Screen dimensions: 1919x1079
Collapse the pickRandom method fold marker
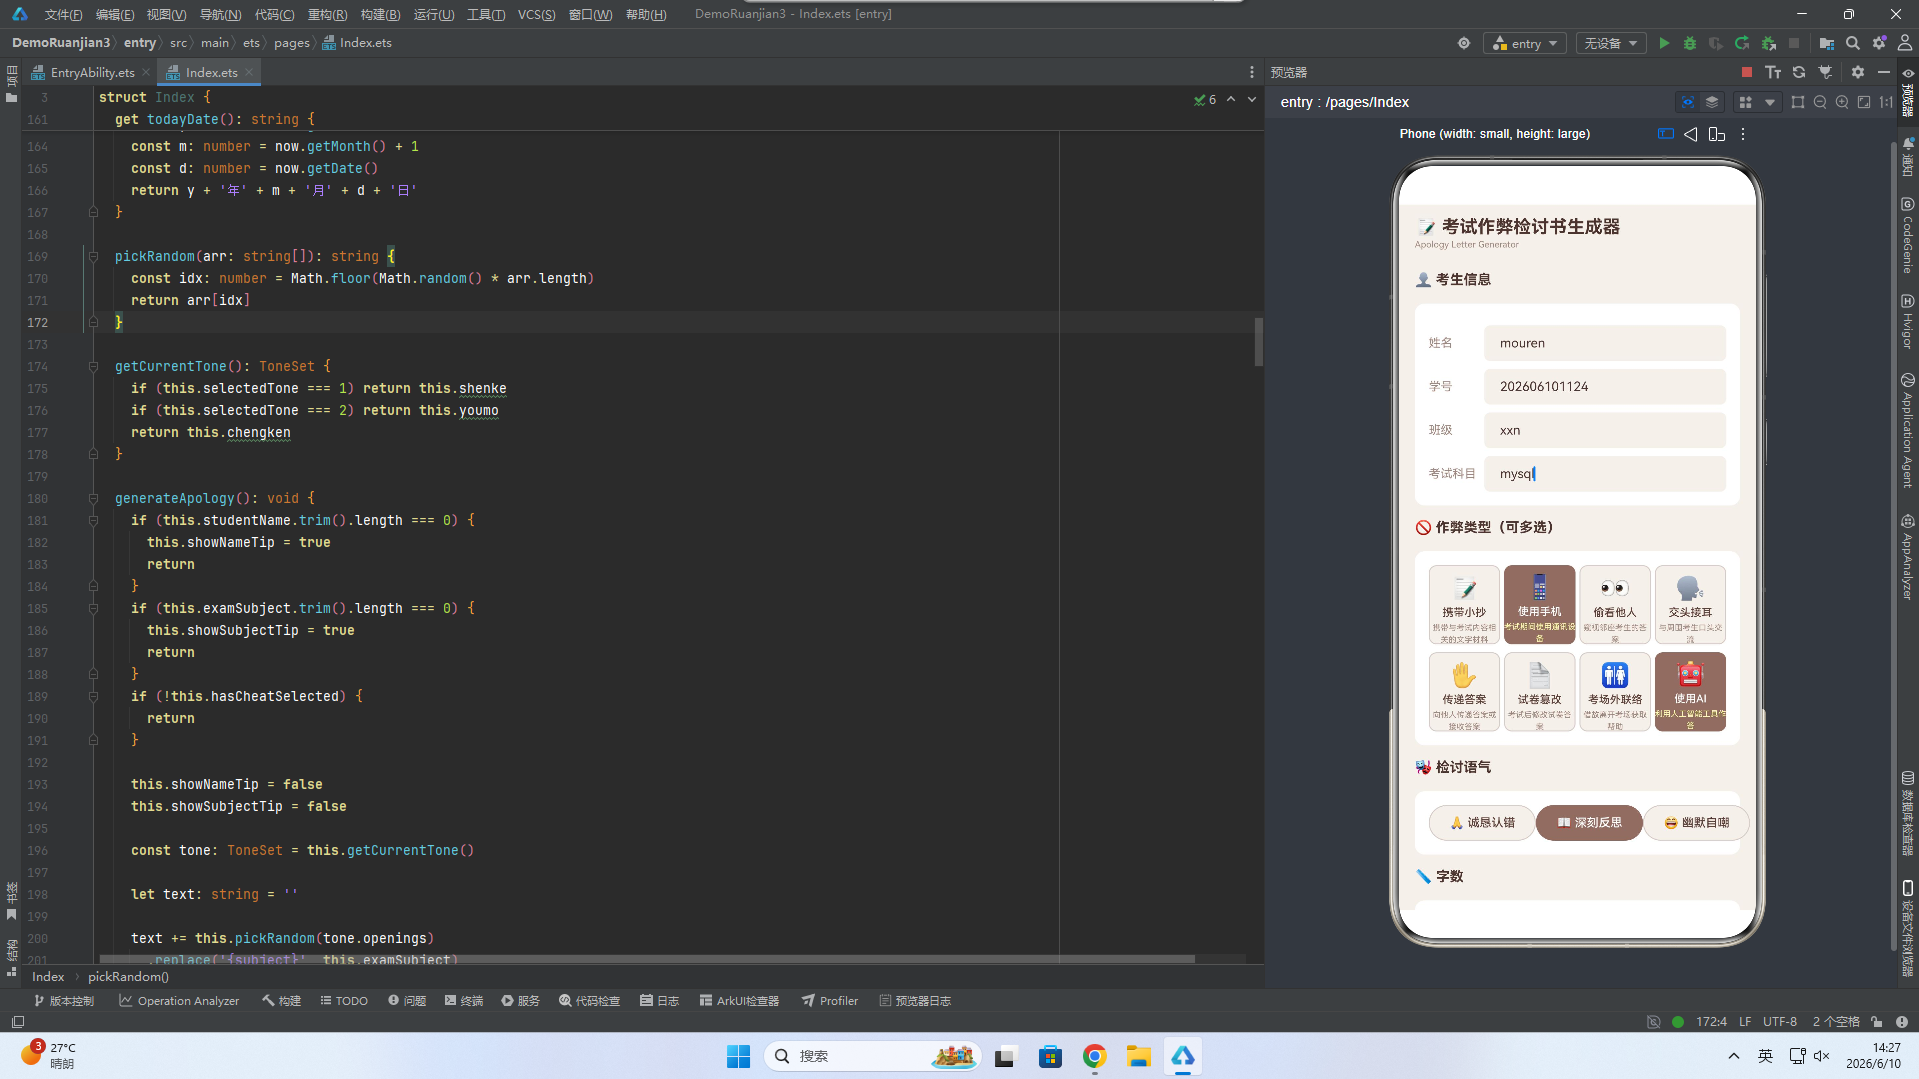tap(93, 257)
